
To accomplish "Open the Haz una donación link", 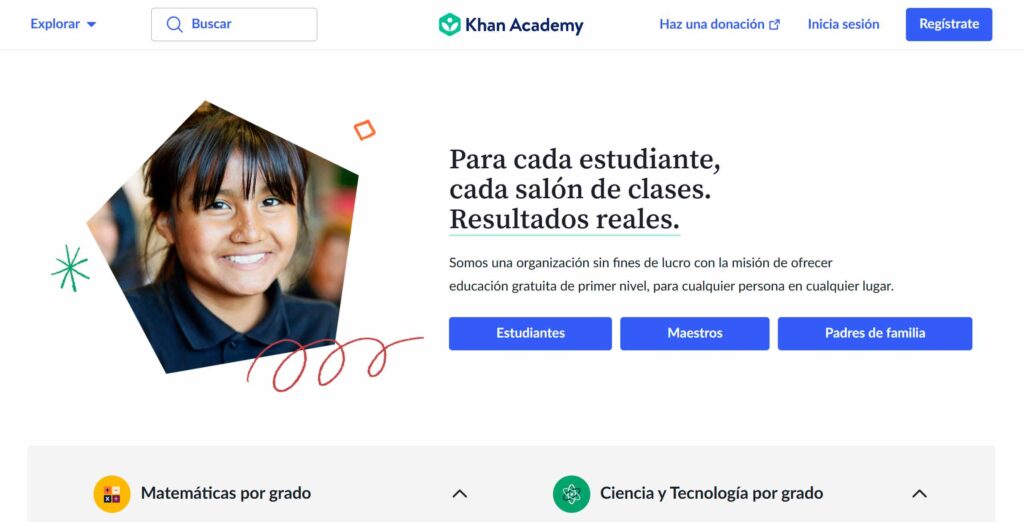I will 719,24.
